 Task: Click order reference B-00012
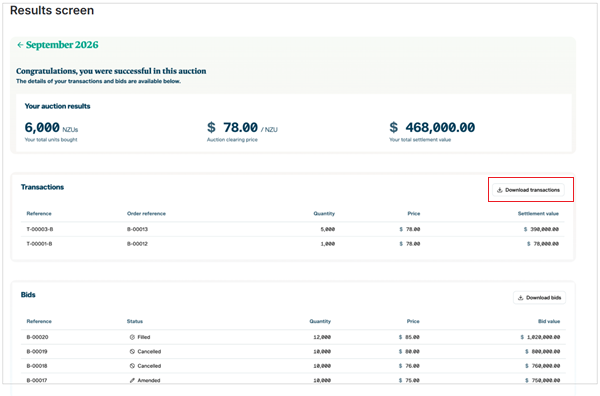137,244
